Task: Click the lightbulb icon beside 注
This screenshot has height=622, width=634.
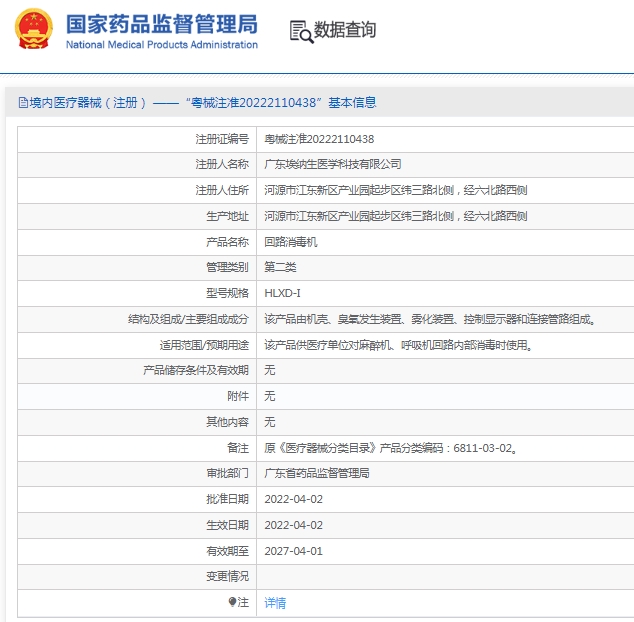Action: [232, 602]
